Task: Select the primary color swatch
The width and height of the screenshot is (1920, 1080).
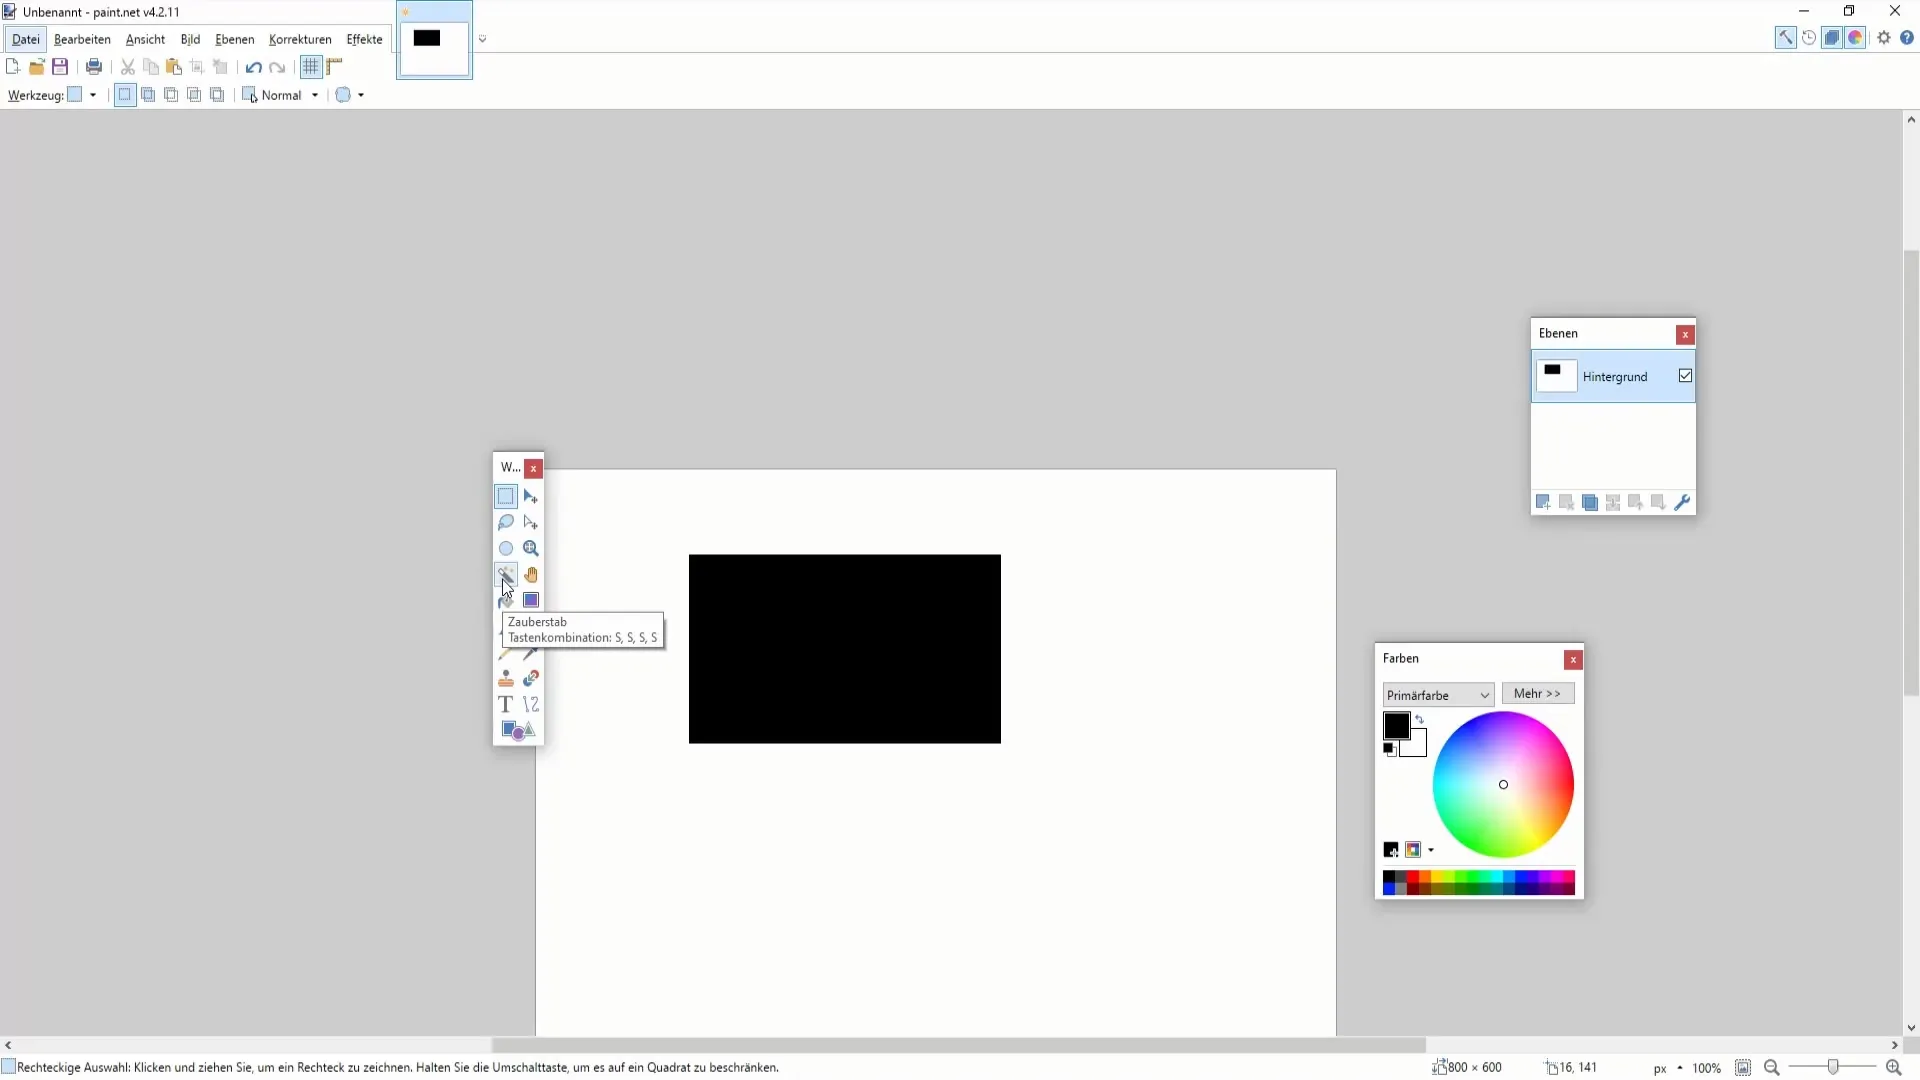Action: pyautogui.click(x=1396, y=725)
